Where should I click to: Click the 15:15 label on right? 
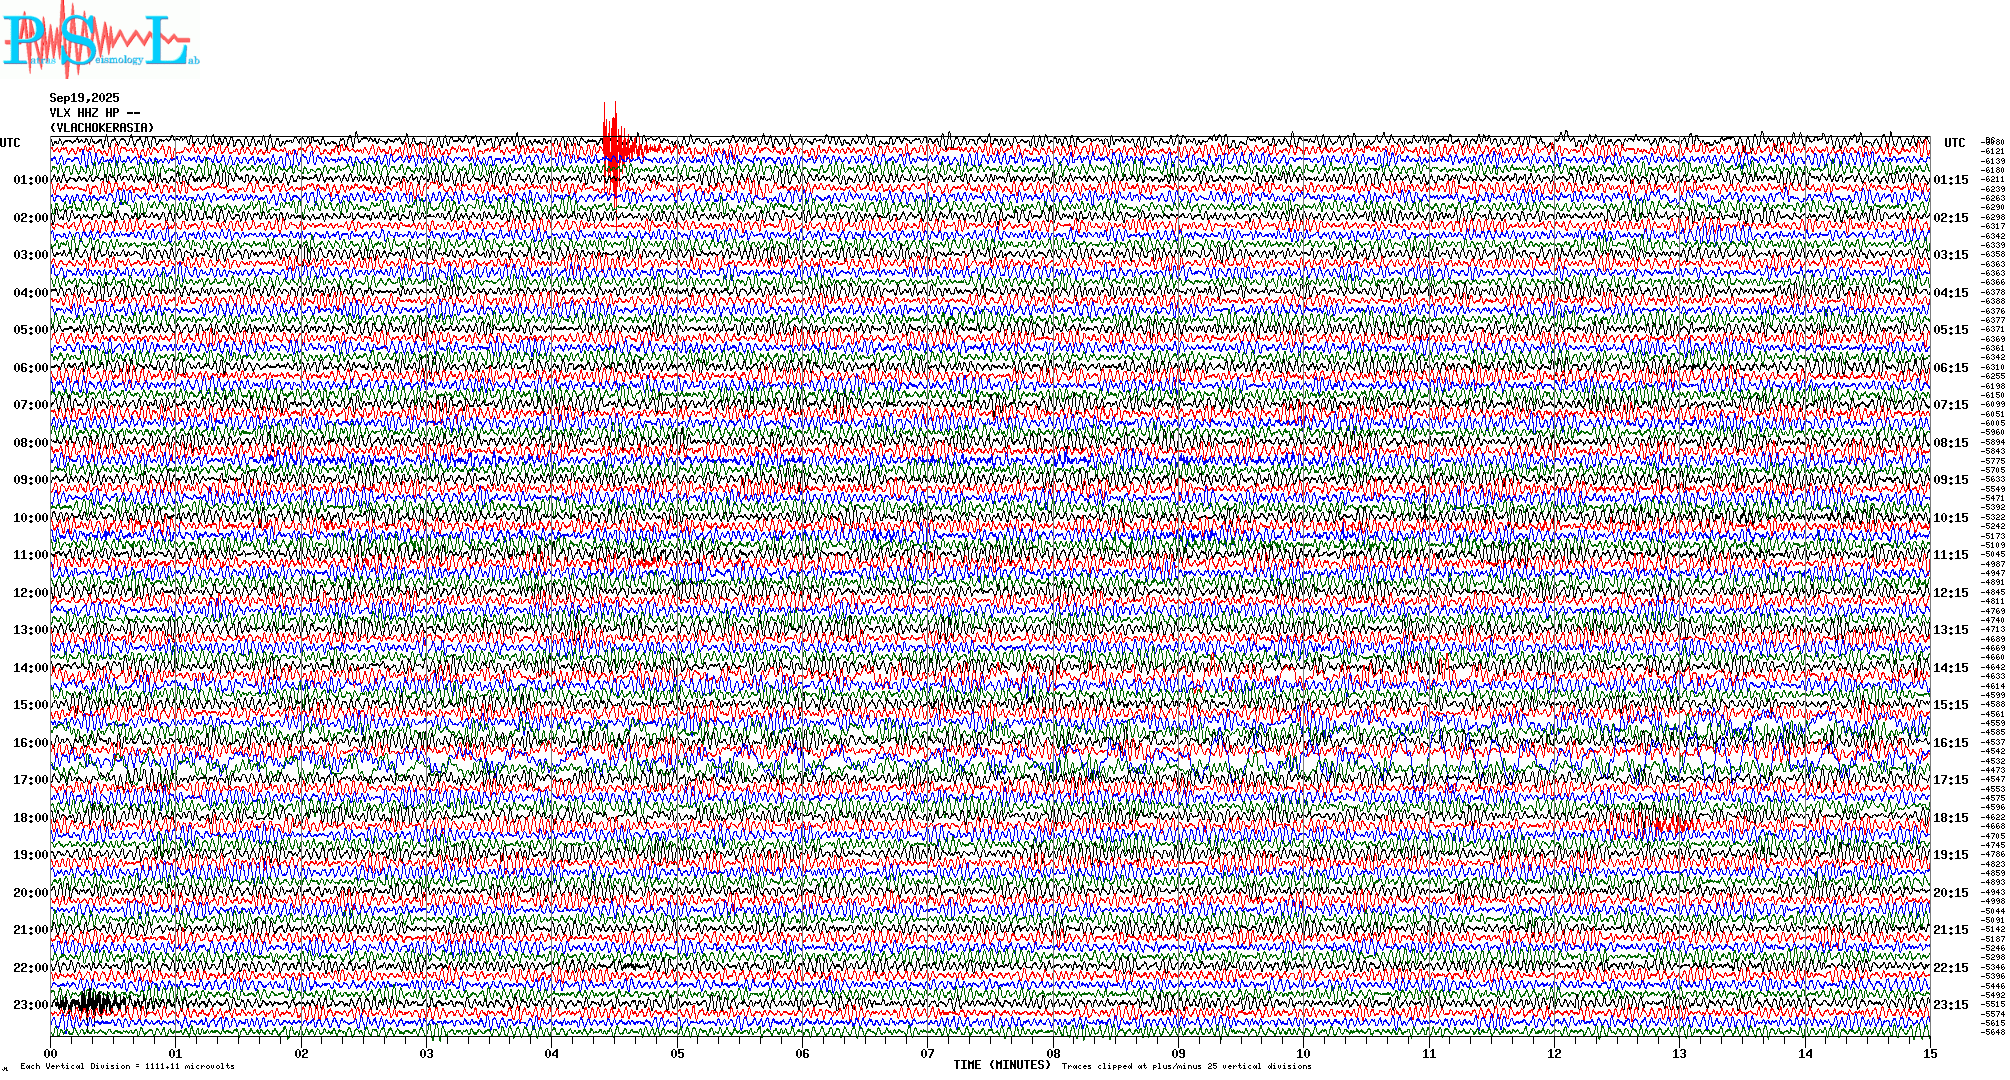point(1951,705)
